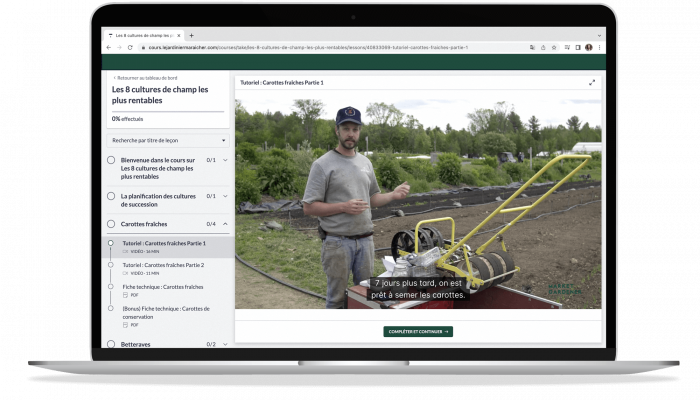Click the fullscreen expand icon above the video

click(x=592, y=82)
